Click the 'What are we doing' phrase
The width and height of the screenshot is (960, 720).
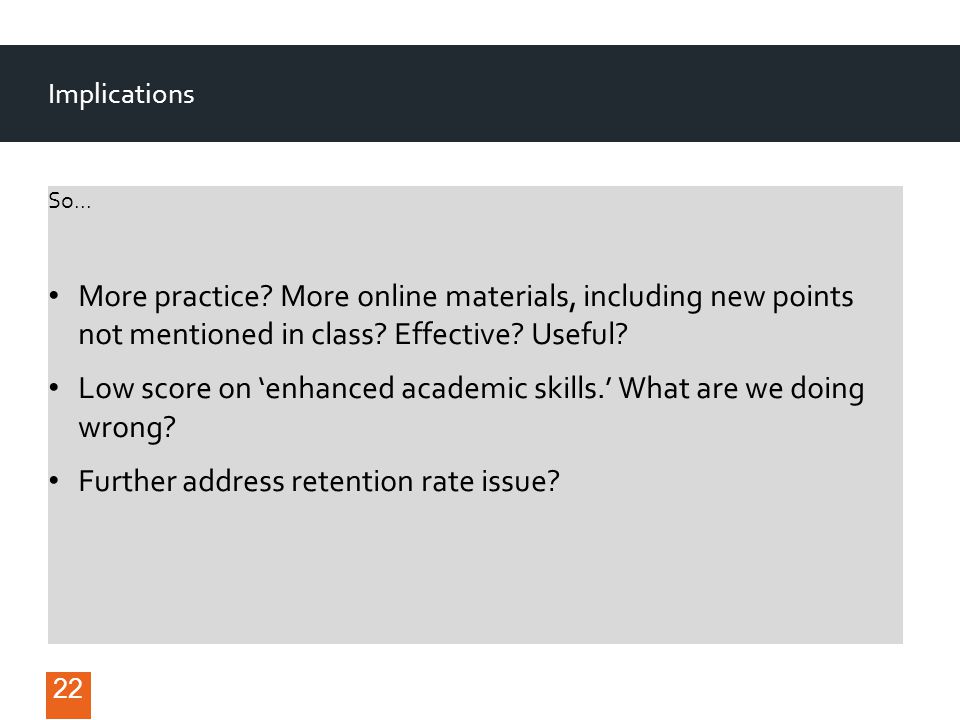tap(741, 389)
